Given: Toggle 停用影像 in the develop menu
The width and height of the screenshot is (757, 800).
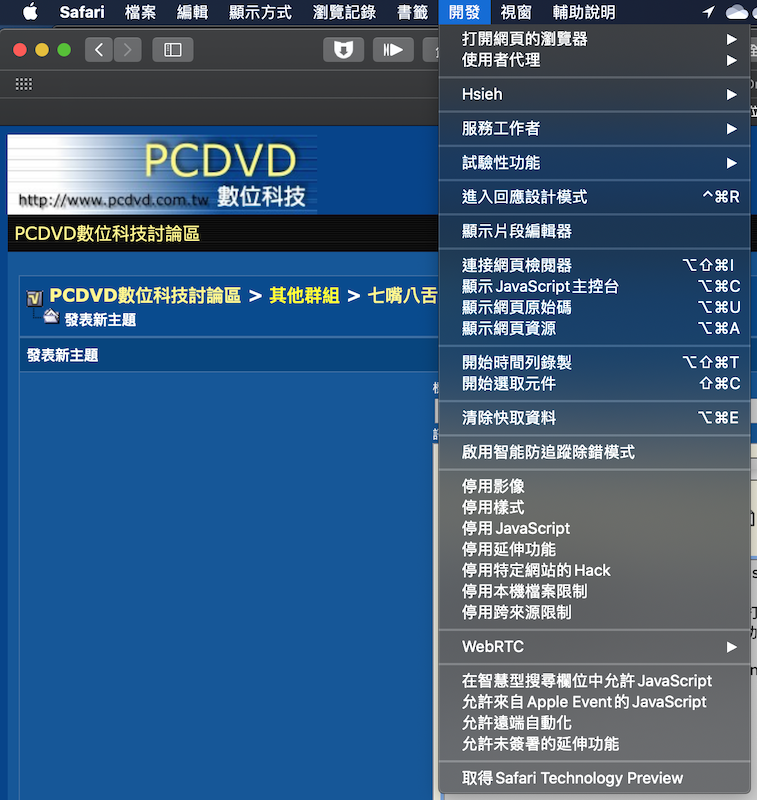Looking at the screenshot, I should 493,486.
